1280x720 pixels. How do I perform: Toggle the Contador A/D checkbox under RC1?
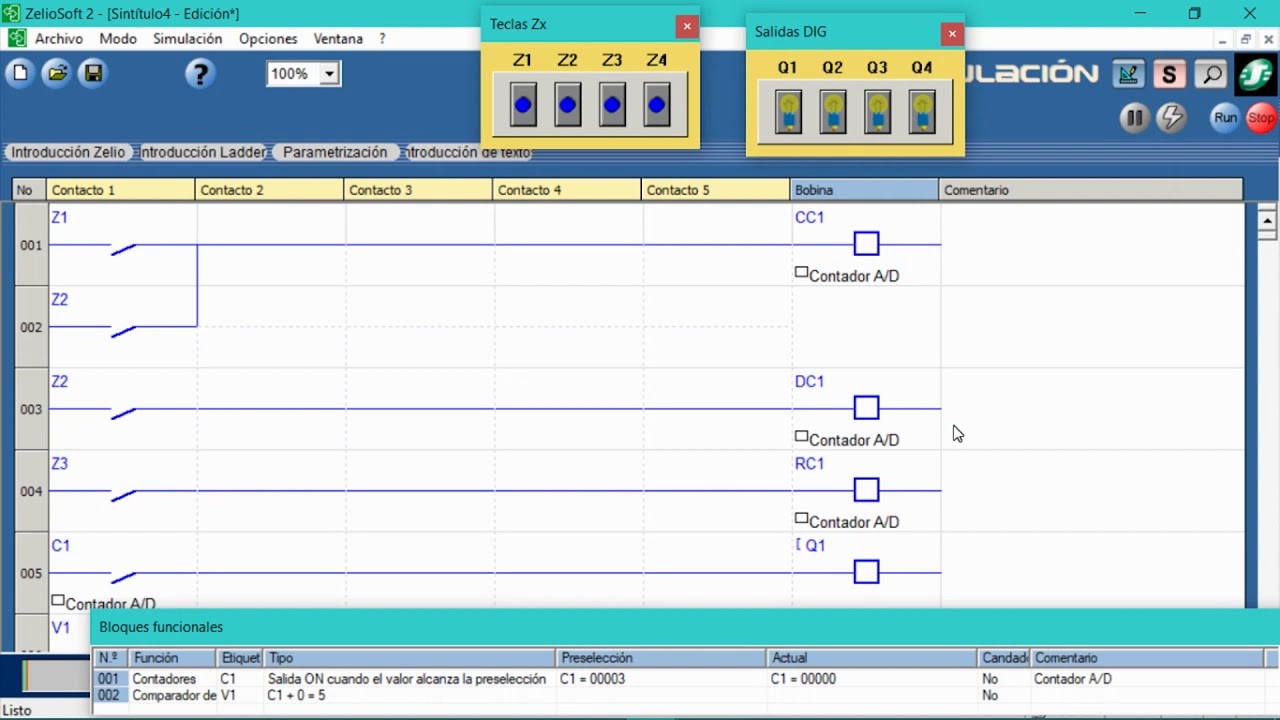(801, 518)
